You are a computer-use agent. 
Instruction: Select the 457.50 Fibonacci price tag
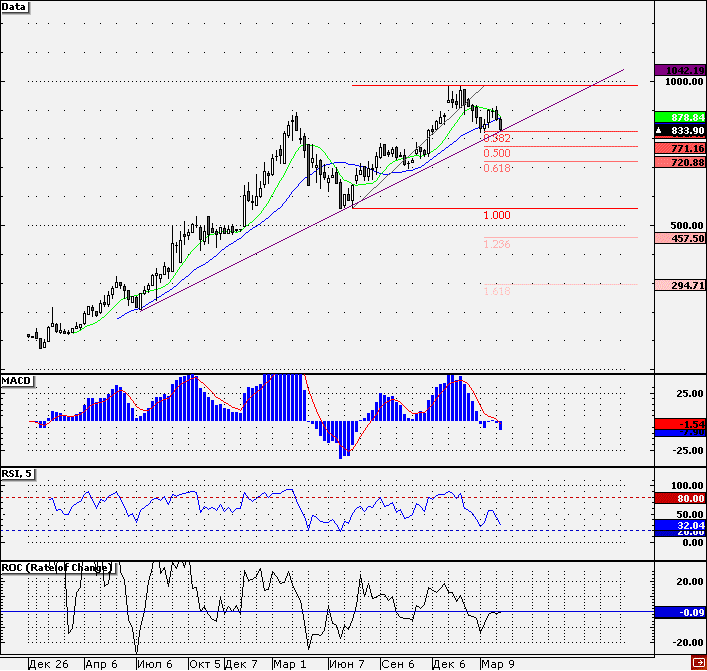pyautogui.click(x=680, y=238)
